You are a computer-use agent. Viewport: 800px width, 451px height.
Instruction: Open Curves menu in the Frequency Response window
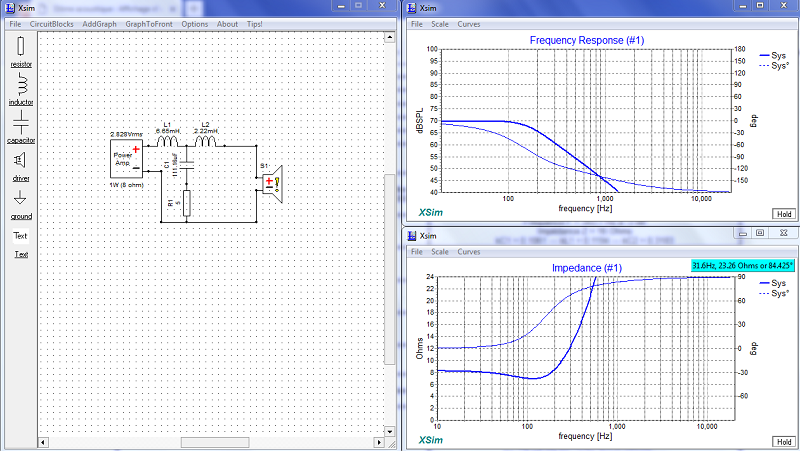pos(468,24)
